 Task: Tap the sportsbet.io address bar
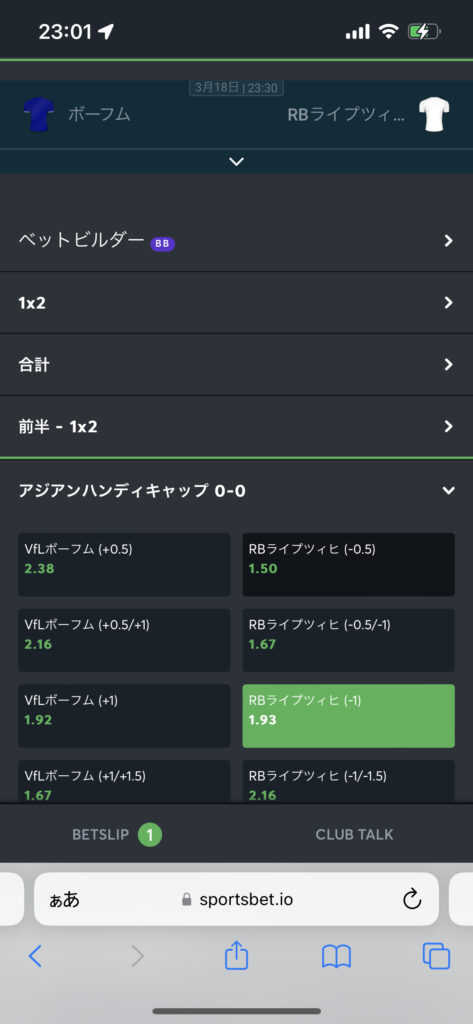tap(236, 899)
